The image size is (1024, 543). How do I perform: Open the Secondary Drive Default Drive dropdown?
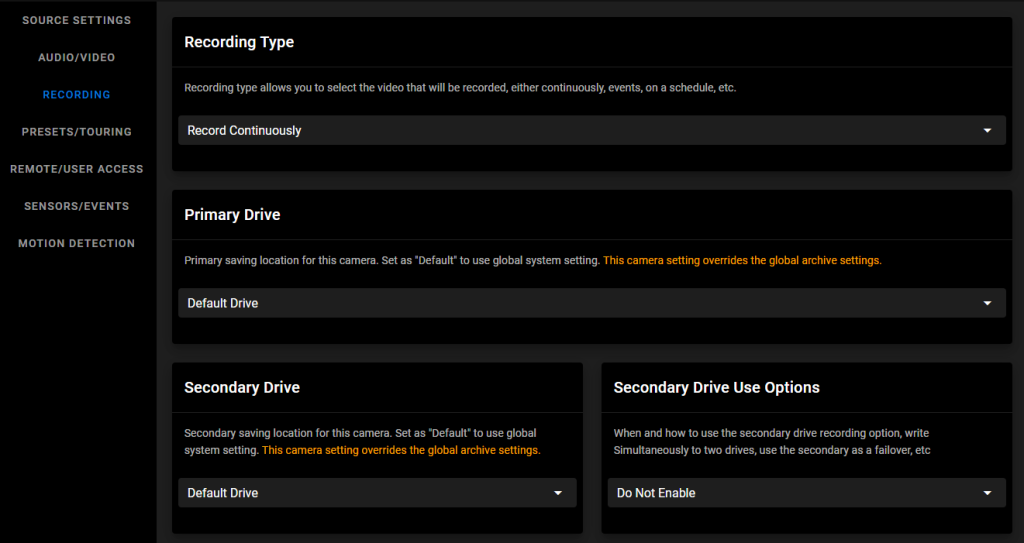point(377,493)
